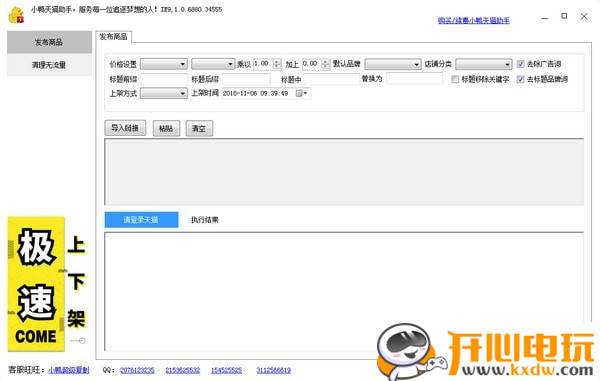Click the yellow 极速上下架 banner ad
The image size is (600, 381).
click(47, 284)
